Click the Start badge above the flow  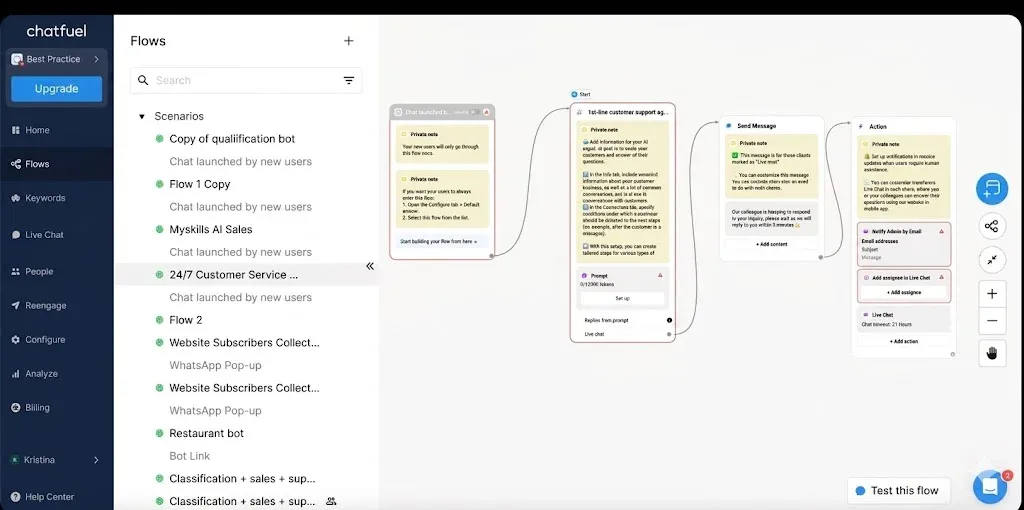coord(581,94)
